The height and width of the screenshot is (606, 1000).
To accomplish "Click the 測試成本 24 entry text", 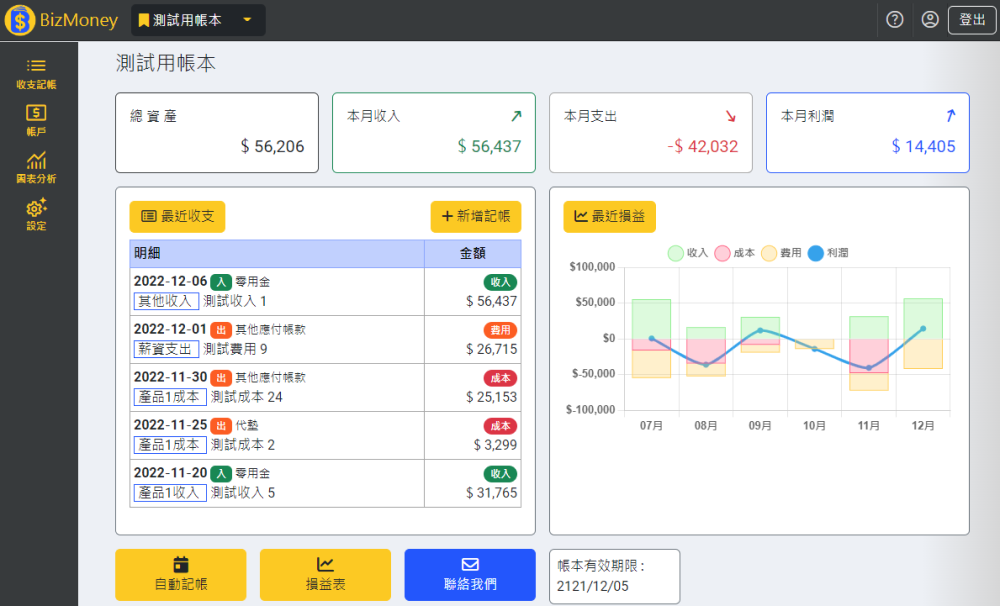I will point(246,397).
